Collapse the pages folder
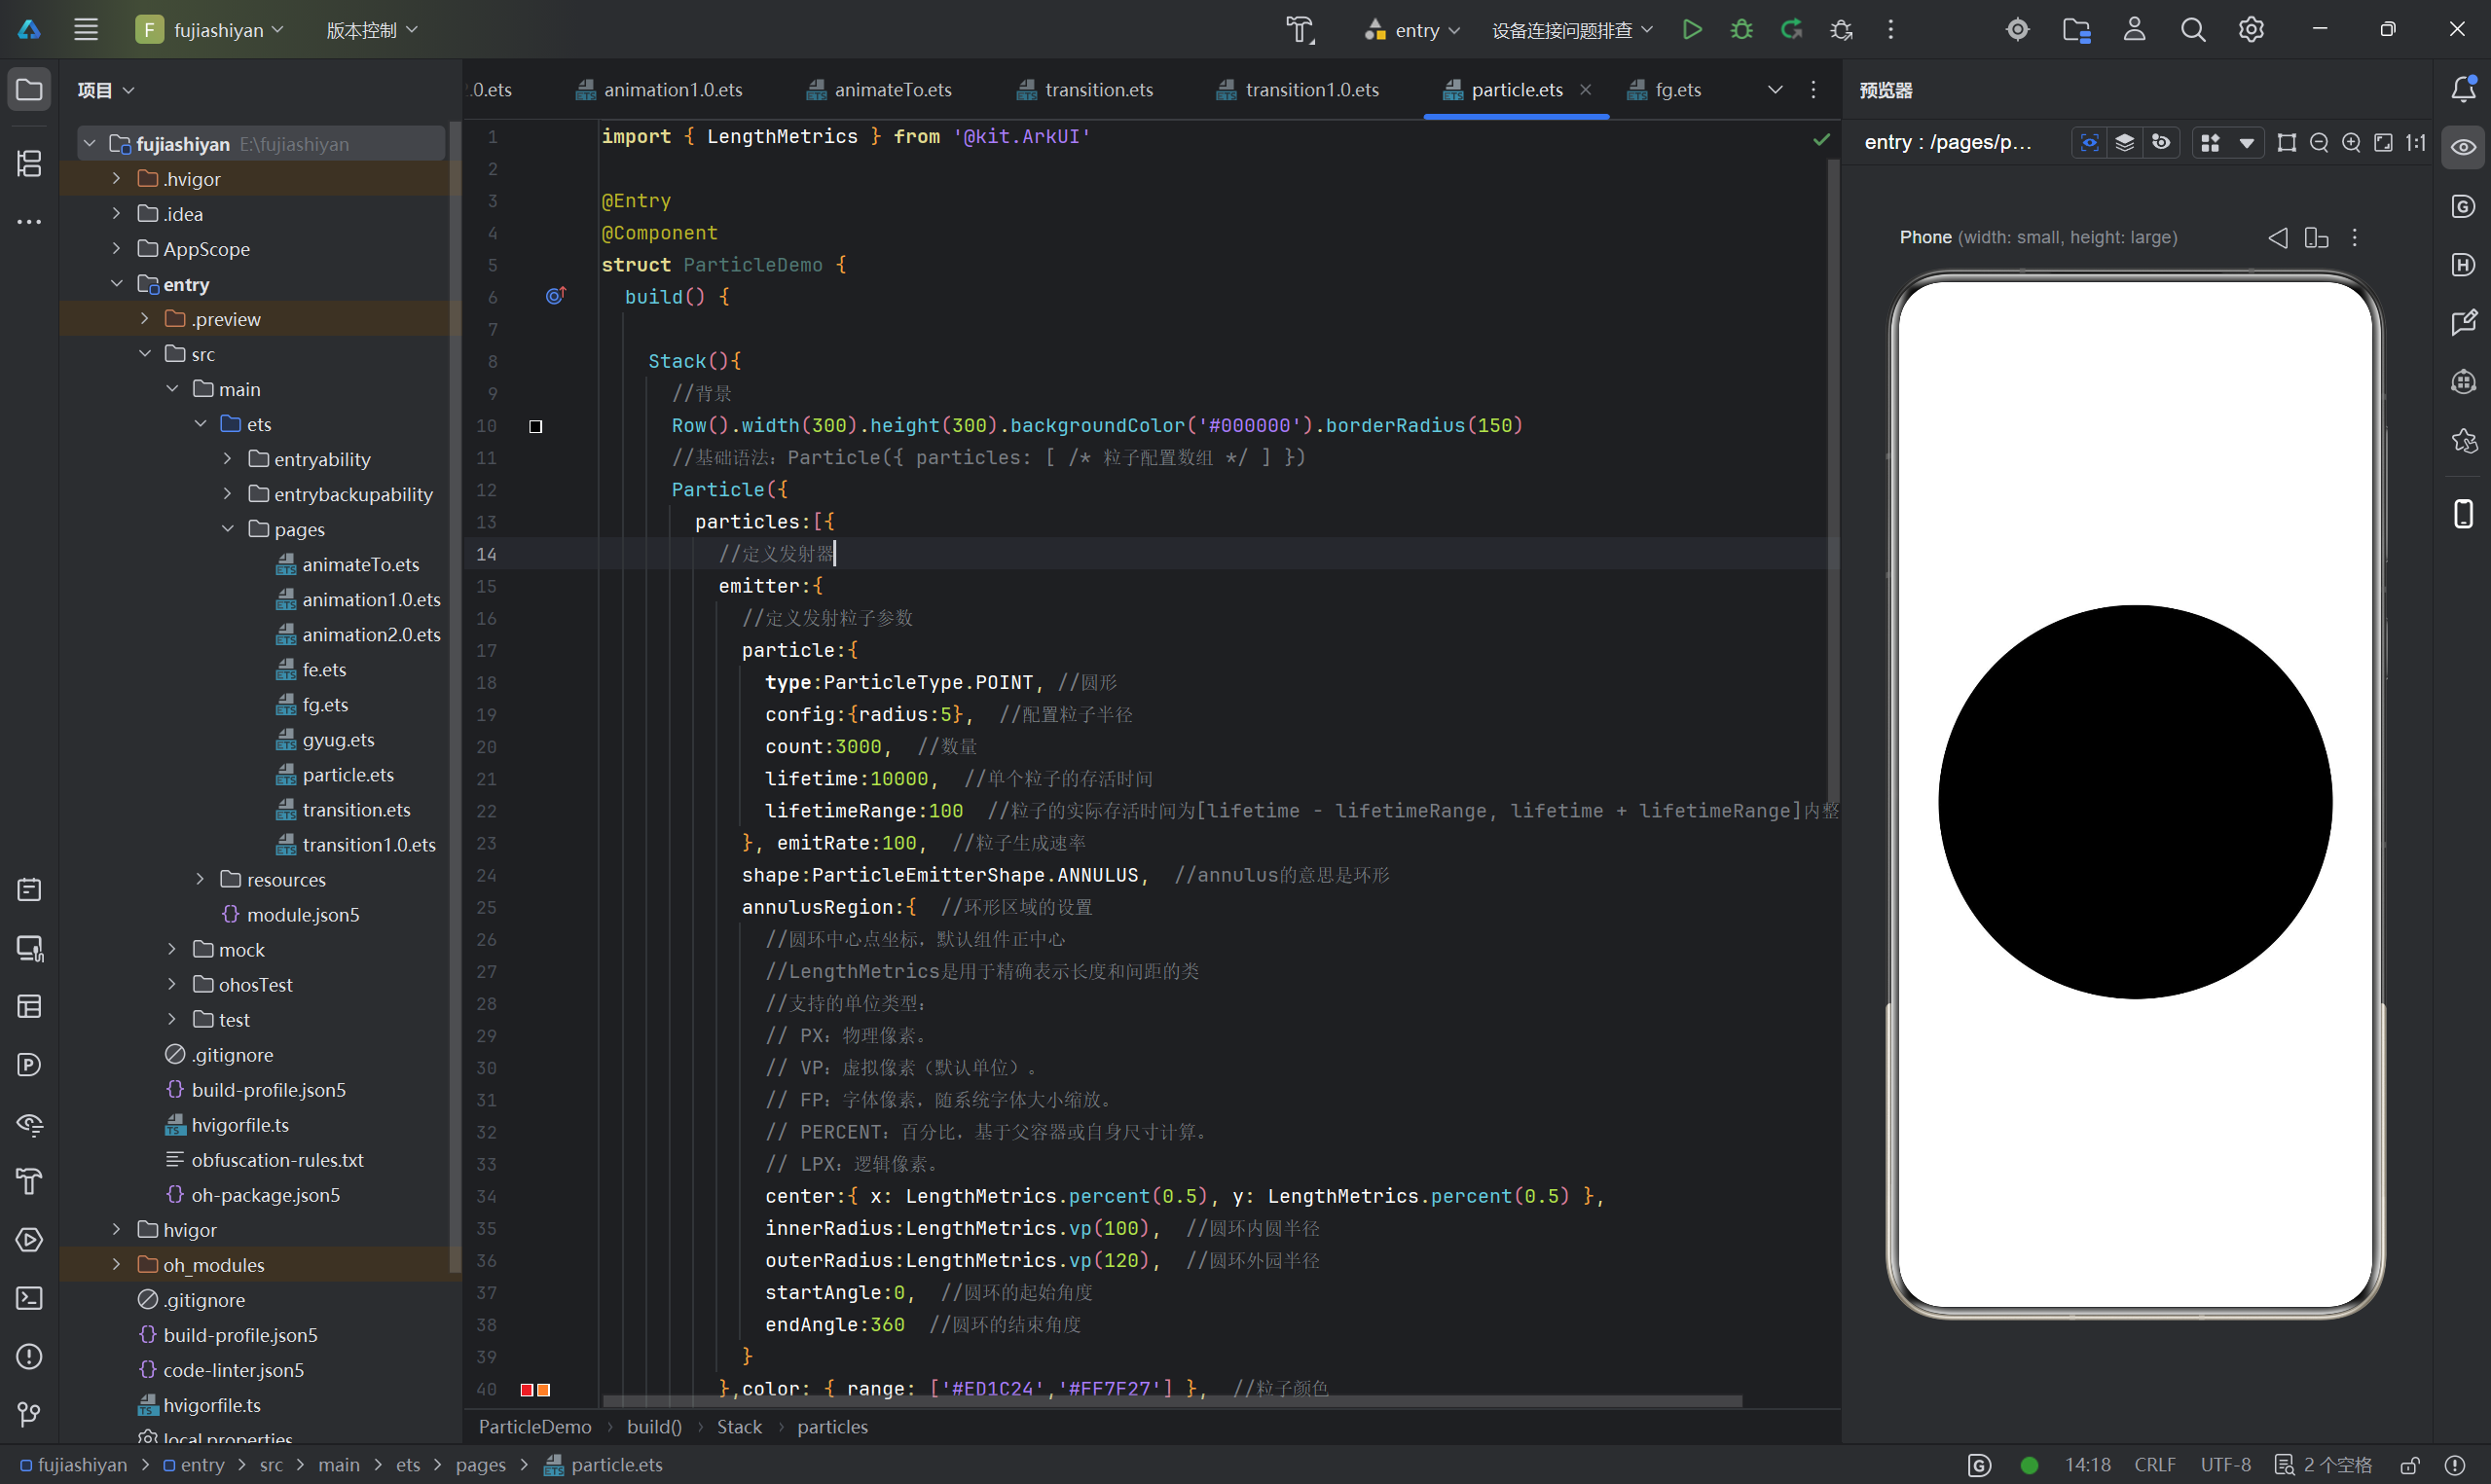Screen dimensions: 2491x1484 (x=228, y=529)
